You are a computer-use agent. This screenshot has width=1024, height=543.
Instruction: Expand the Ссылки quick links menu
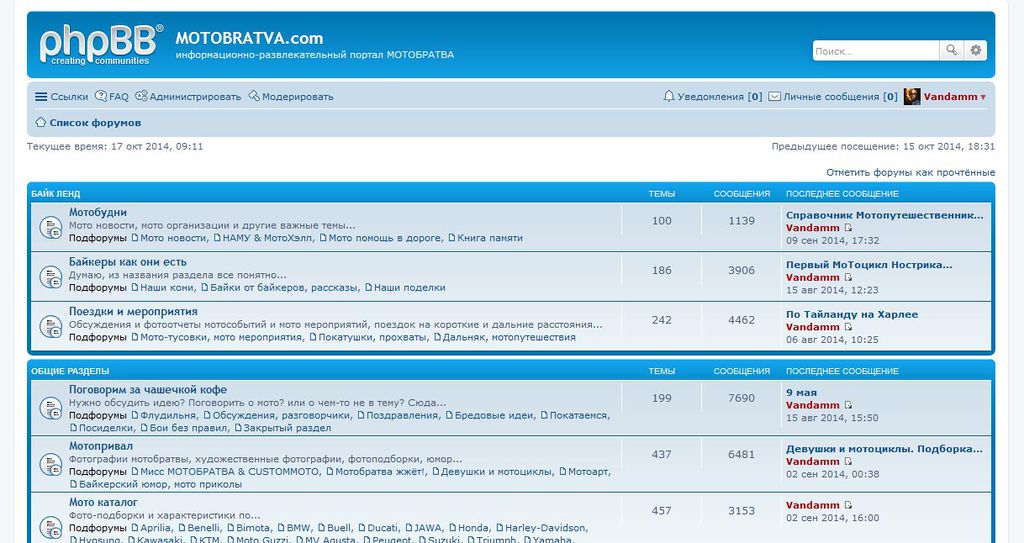61,97
